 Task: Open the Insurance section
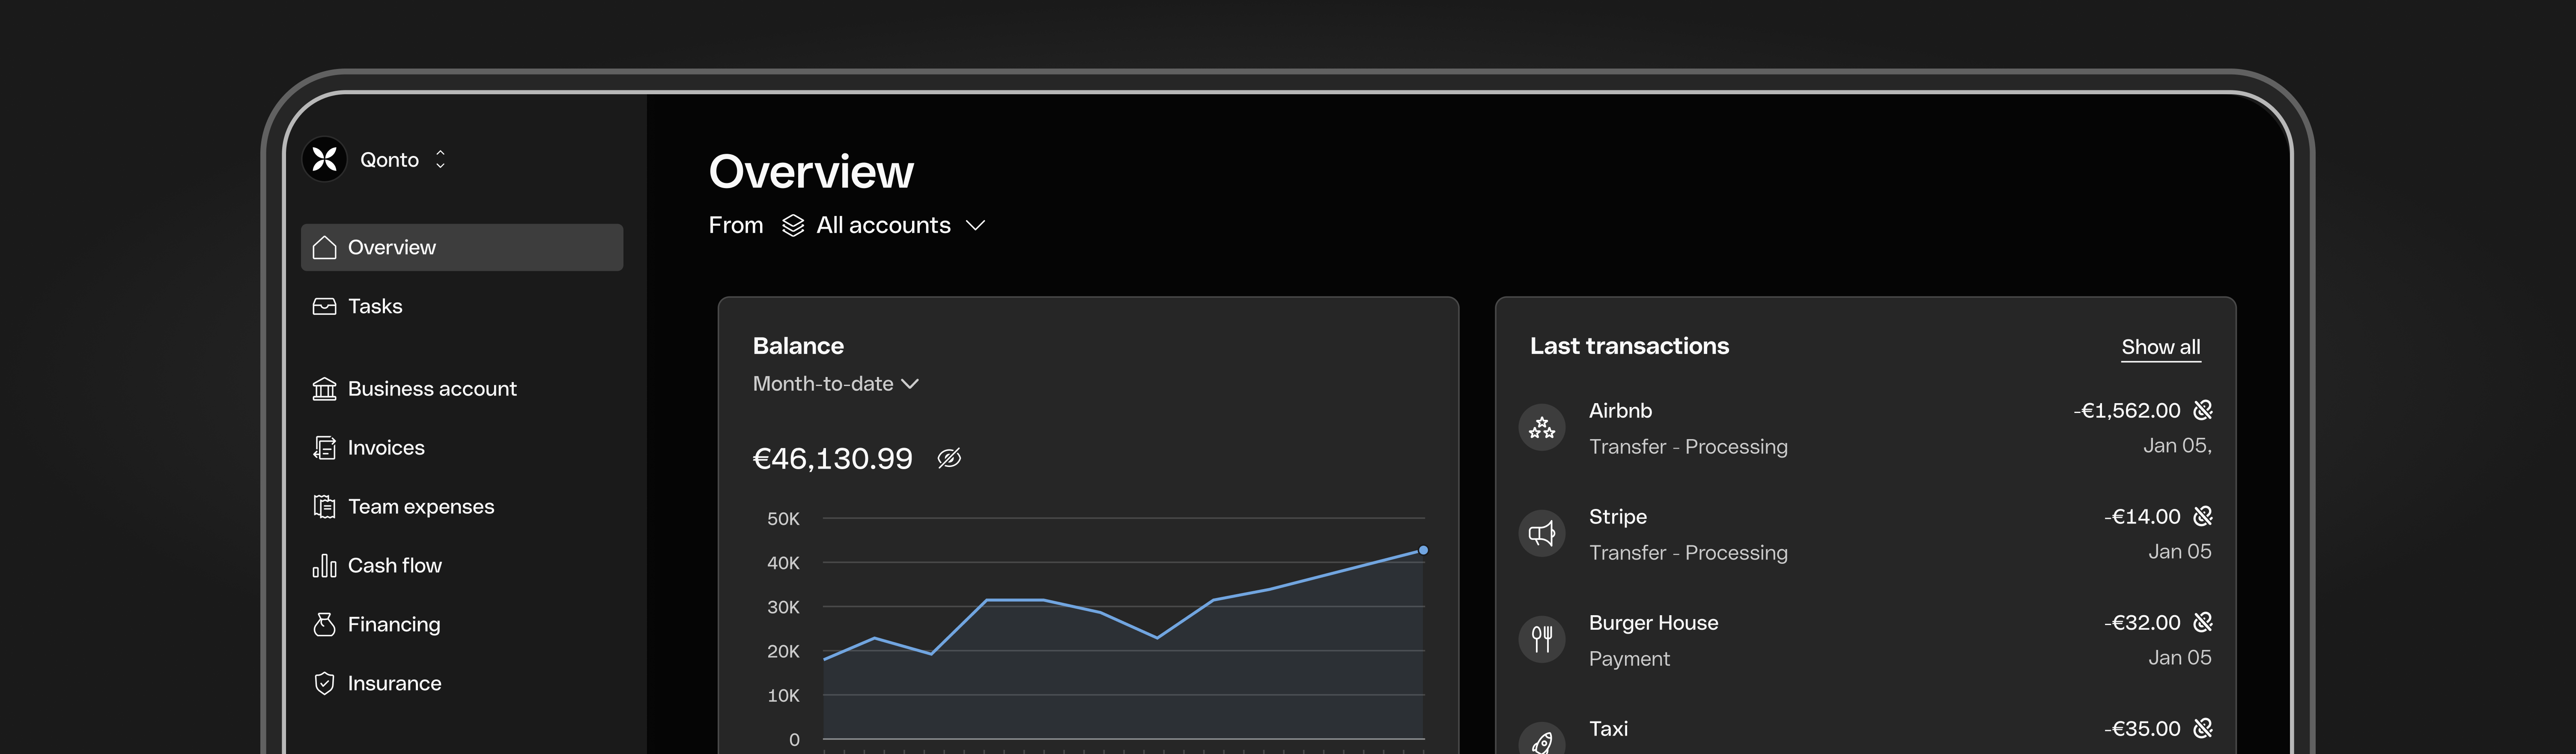[394, 683]
